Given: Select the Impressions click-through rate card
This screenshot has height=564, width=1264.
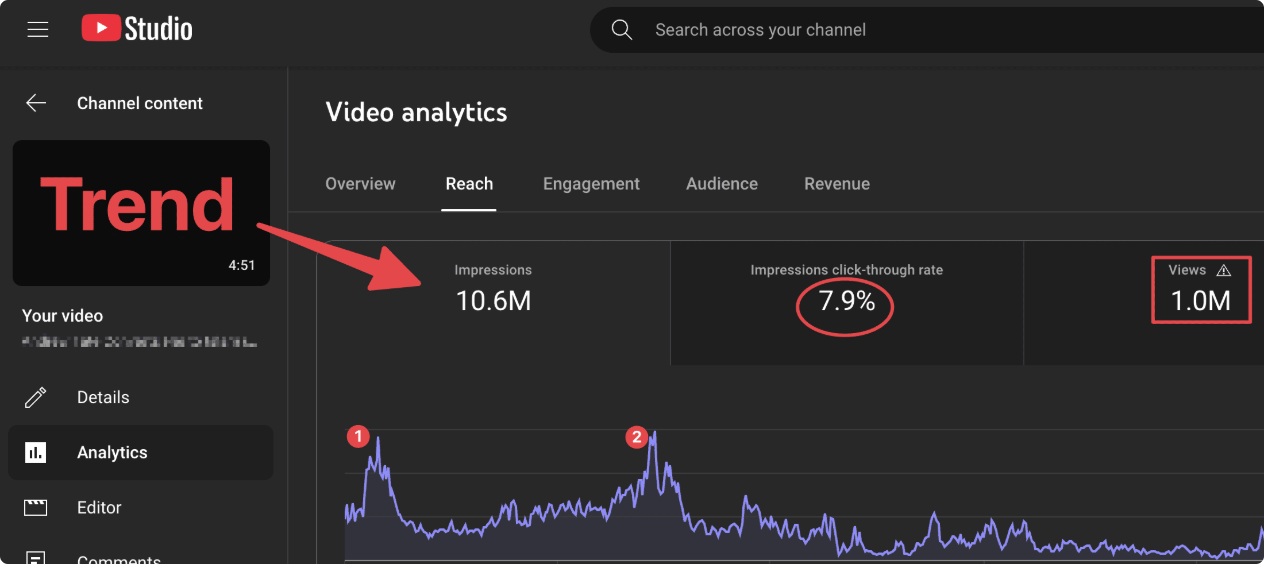Looking at the screenshot, I should click(846, 301).
